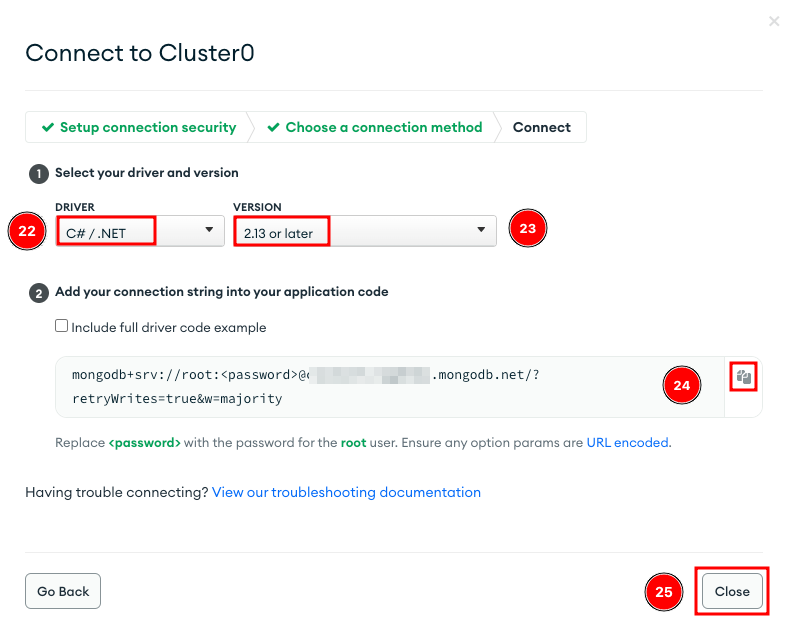Click the step 2 number badge
The width and height of the screenshot is (789, 634).
click(x=39, y=293)
